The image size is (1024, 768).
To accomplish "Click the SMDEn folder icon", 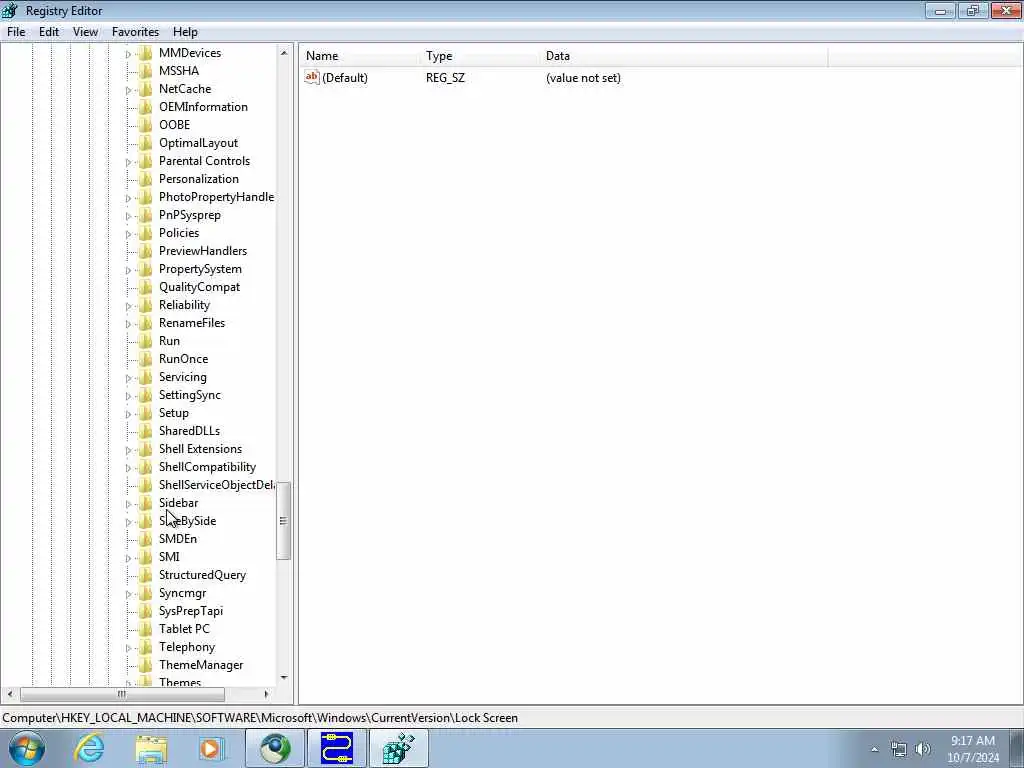I will point(145,539).
